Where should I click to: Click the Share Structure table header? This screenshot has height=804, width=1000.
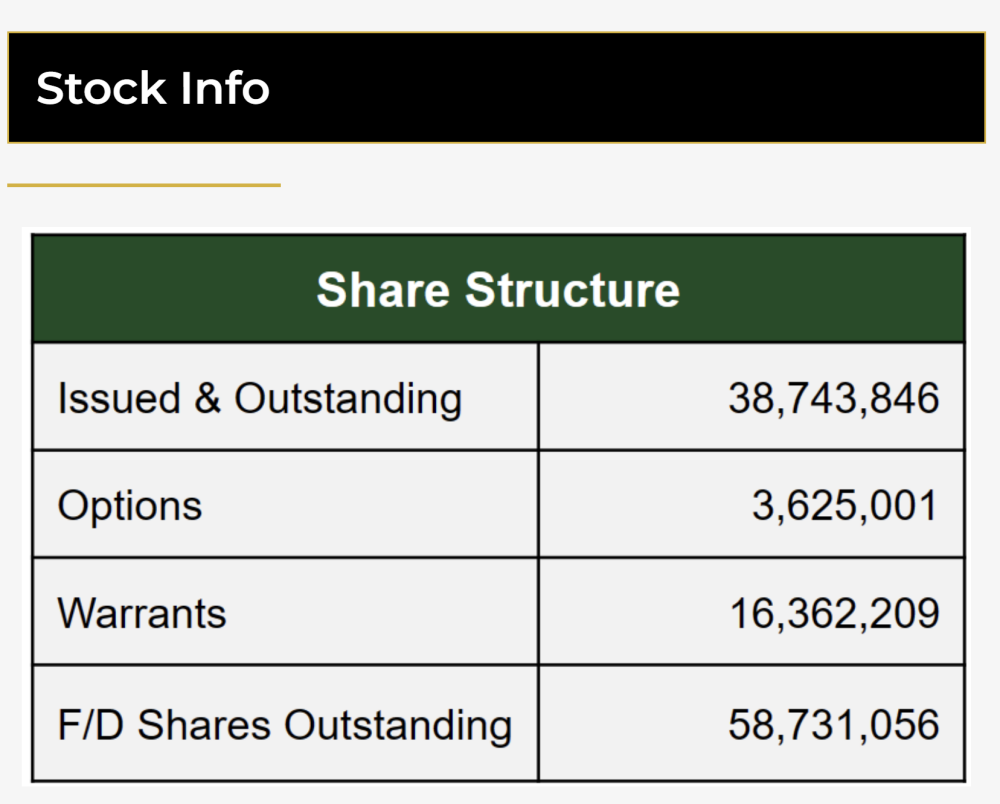(x=498, y=289)
